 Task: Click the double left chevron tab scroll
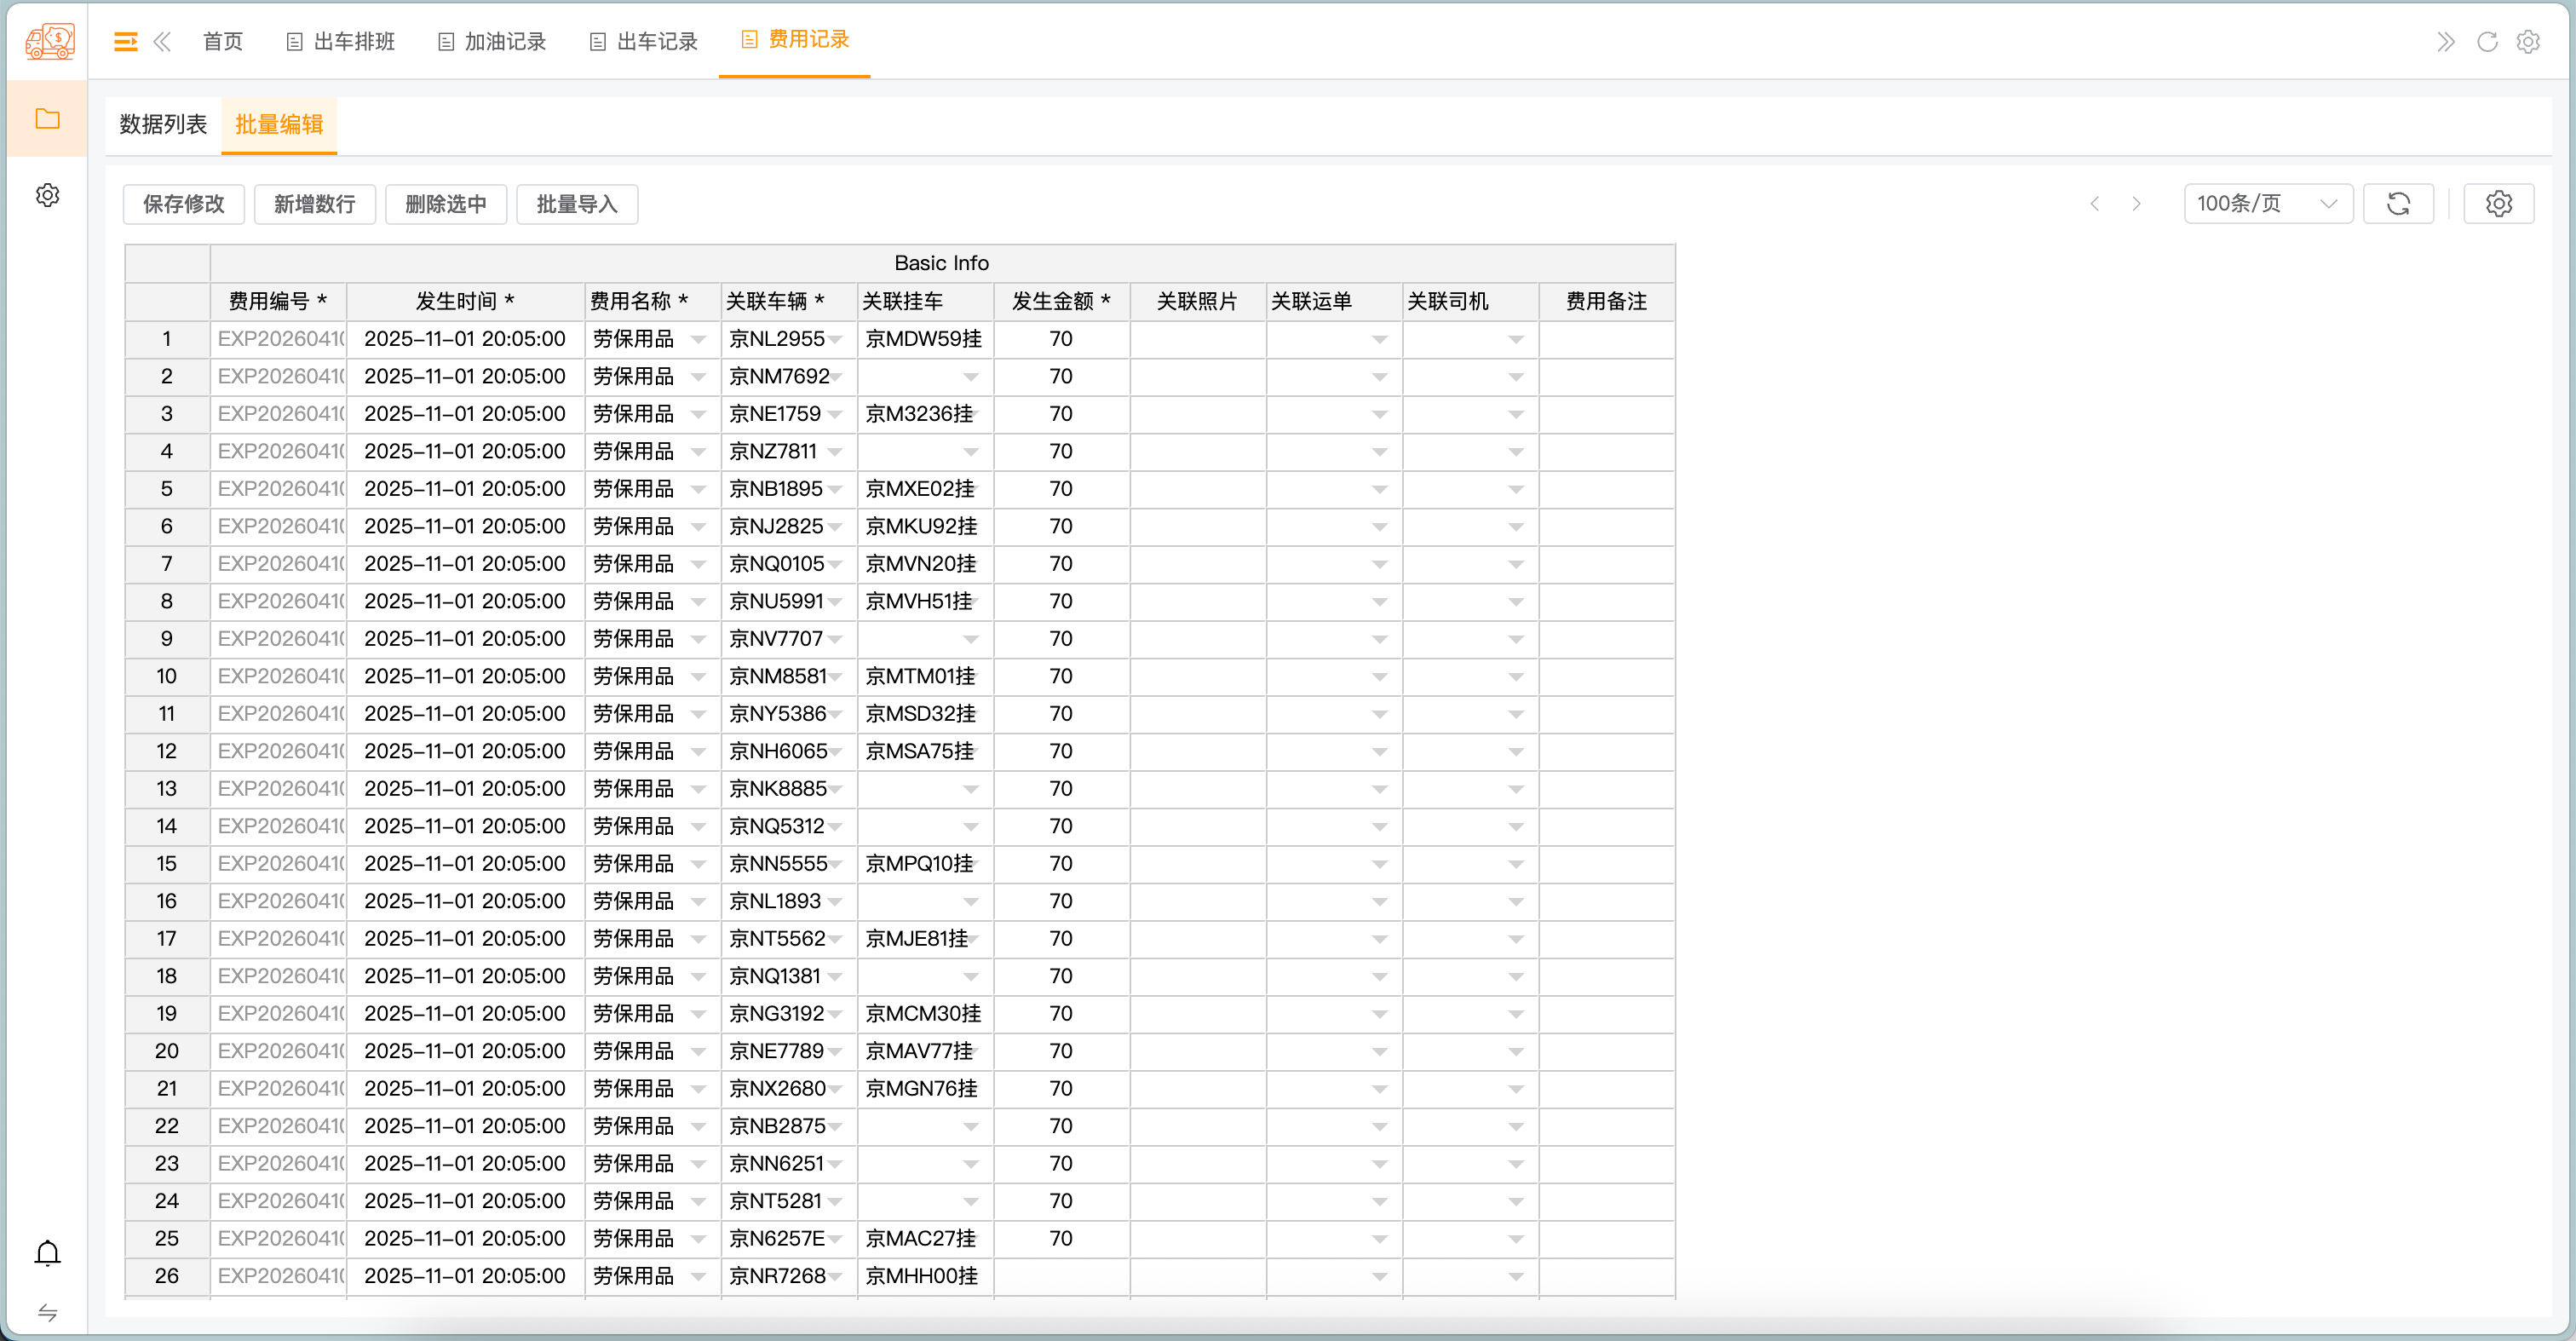click(162, 41)
